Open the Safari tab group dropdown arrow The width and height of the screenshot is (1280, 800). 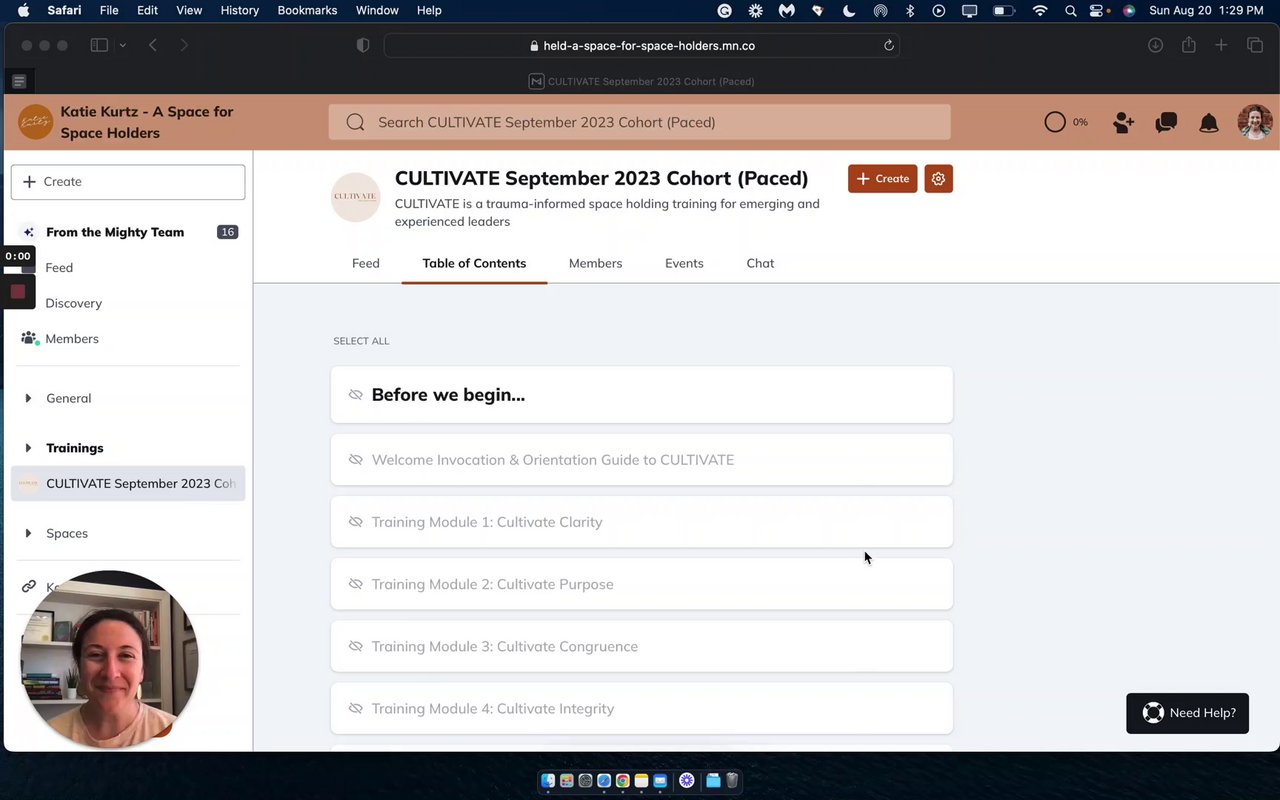click(x=123, y=45)
